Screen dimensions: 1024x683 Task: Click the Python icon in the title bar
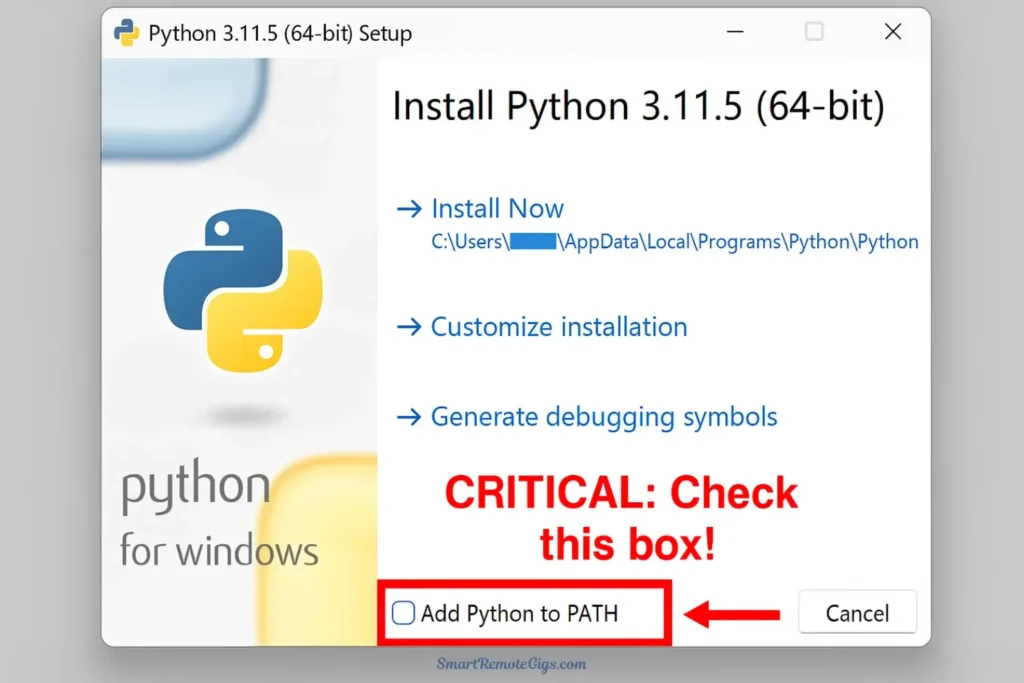[127, 32]
